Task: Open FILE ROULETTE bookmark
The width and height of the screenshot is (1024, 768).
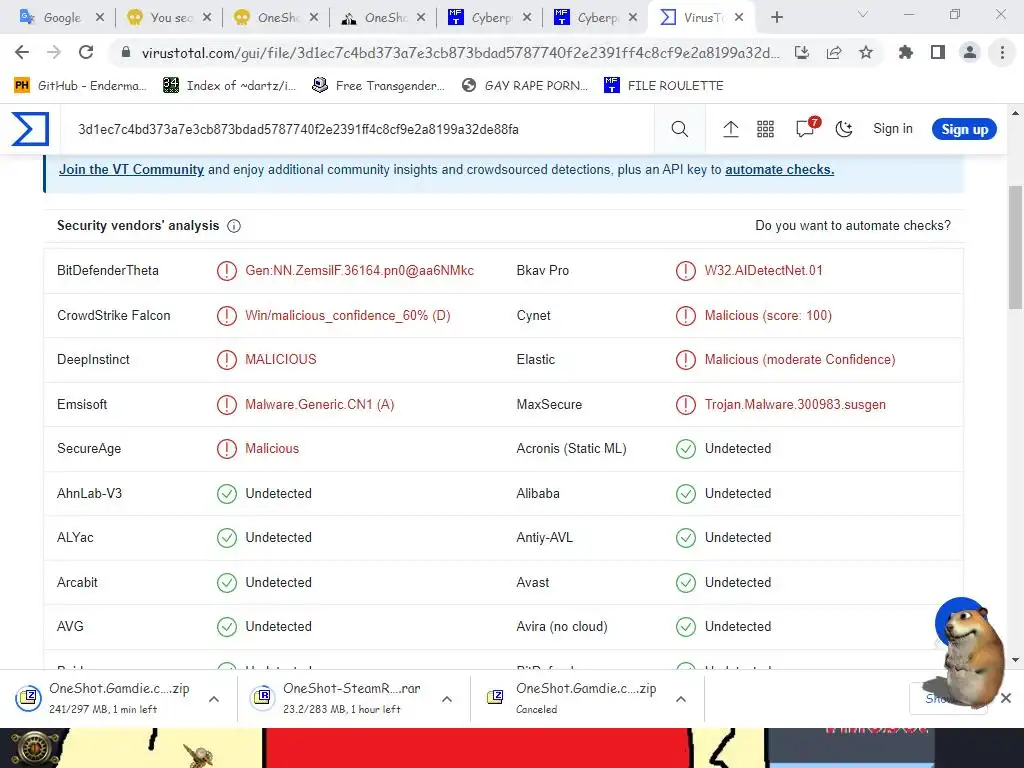Action: pyautogui.click(x=664, y=86)
